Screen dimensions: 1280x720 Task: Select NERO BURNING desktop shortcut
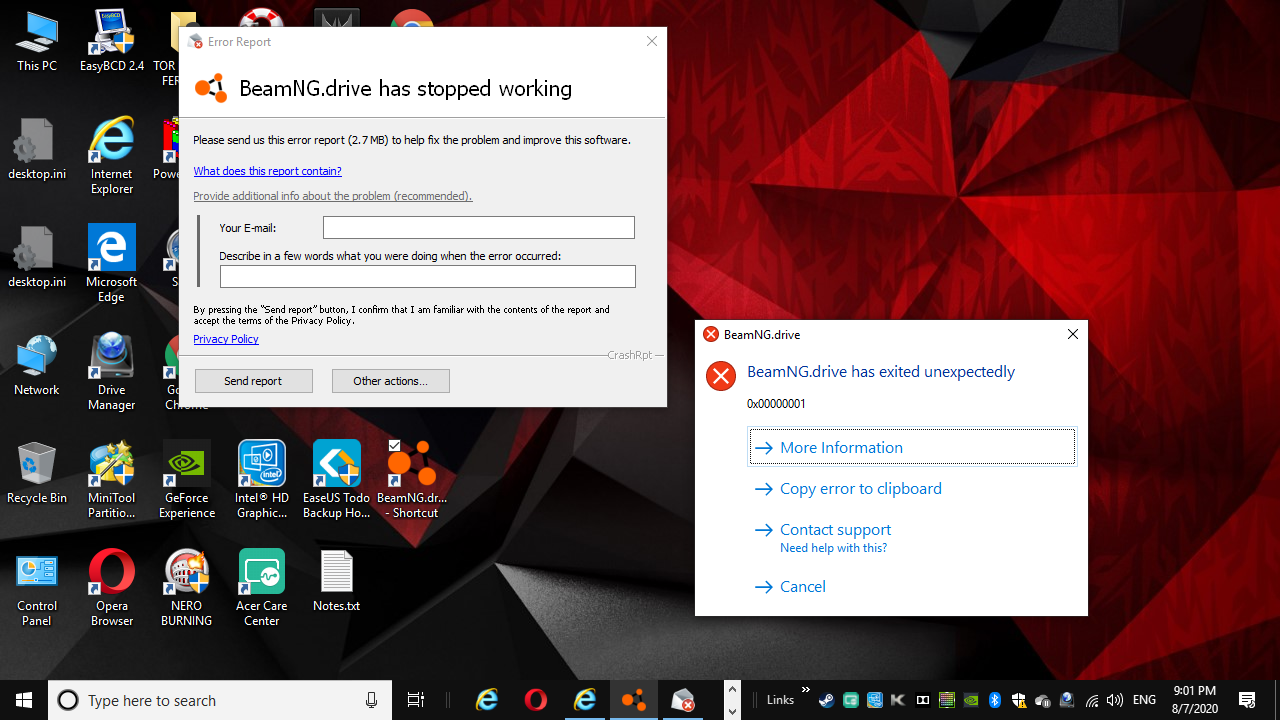[x=187, y=589]
